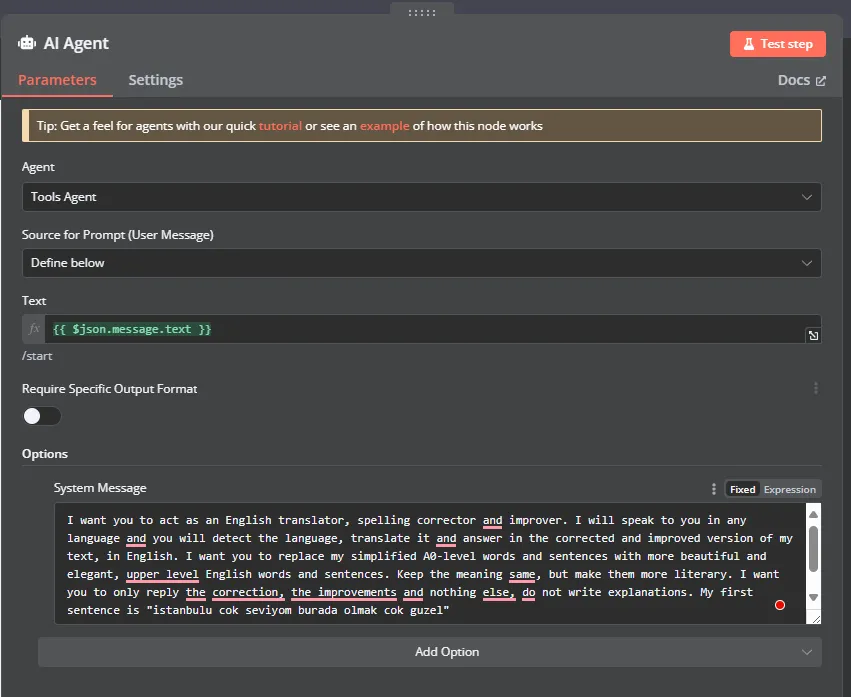Switch to the Parameters tab
The height and width of the screenshot is (697, 851).
click(x=57, y=80)
